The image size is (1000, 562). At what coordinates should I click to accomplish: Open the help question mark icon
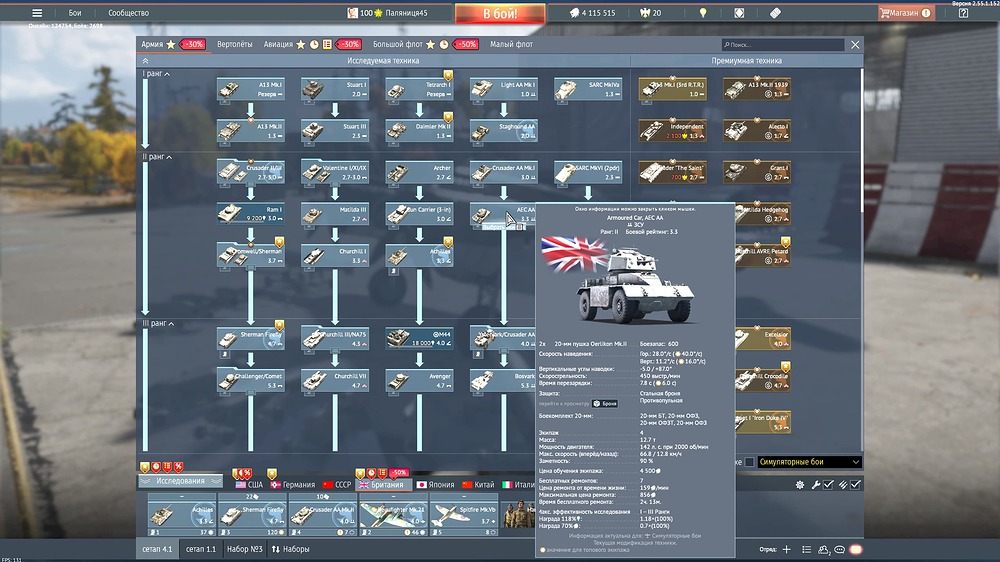(x=963, y=13)
